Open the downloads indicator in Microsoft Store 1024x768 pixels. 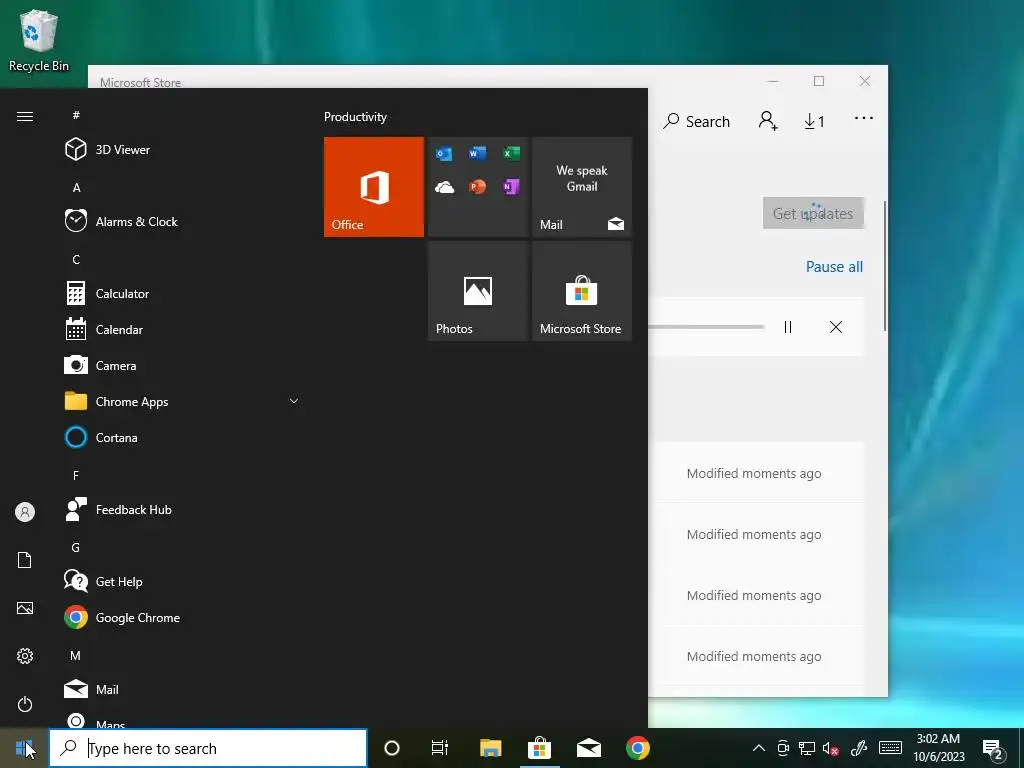(814, 121)
